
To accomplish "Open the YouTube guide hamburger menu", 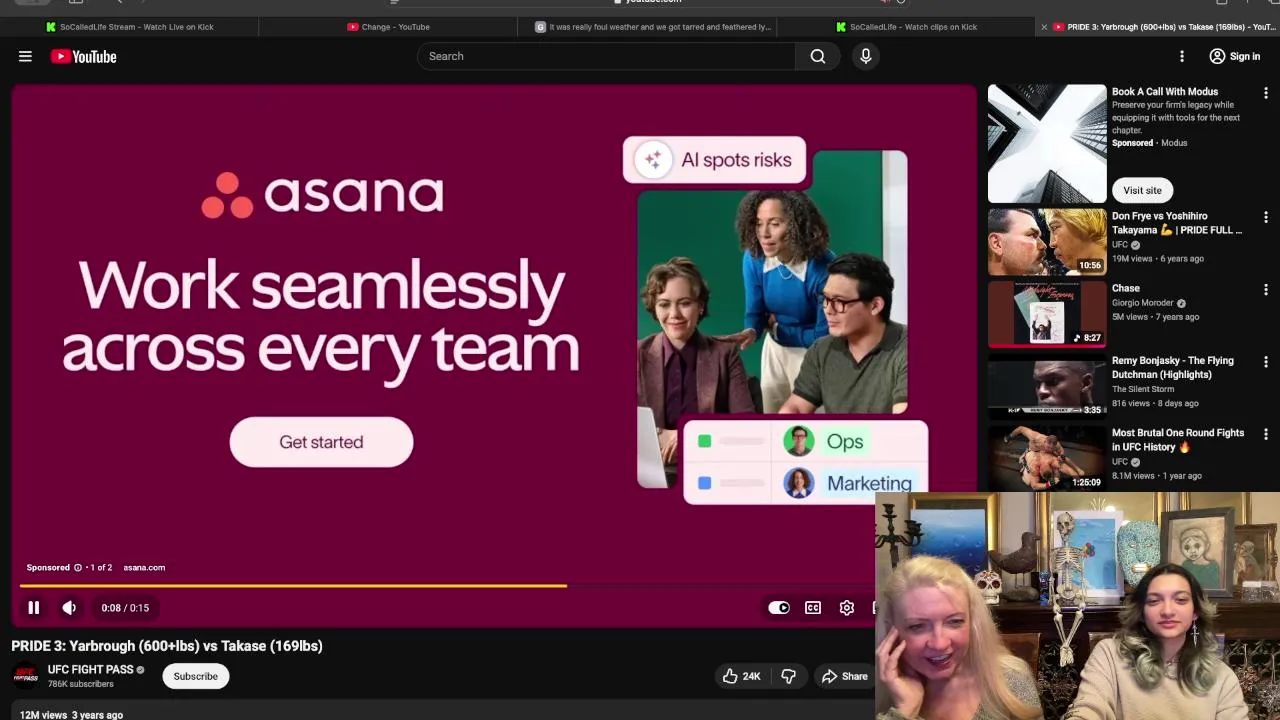I will pyautogui.click(x=25, y=57).
